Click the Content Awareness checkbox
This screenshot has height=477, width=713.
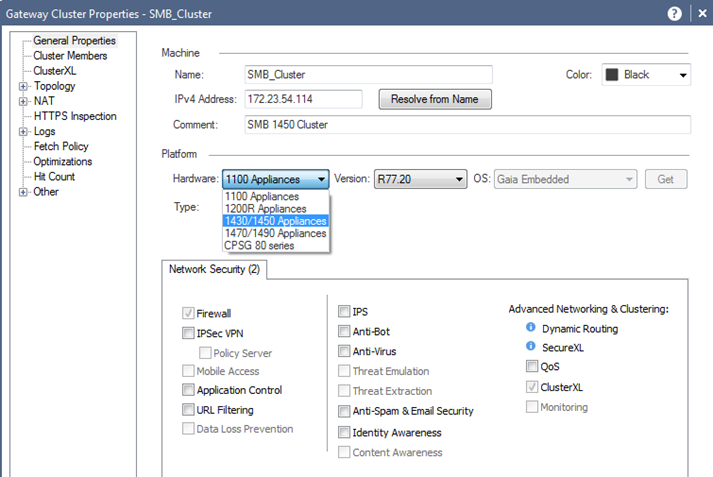click(344, 452)
